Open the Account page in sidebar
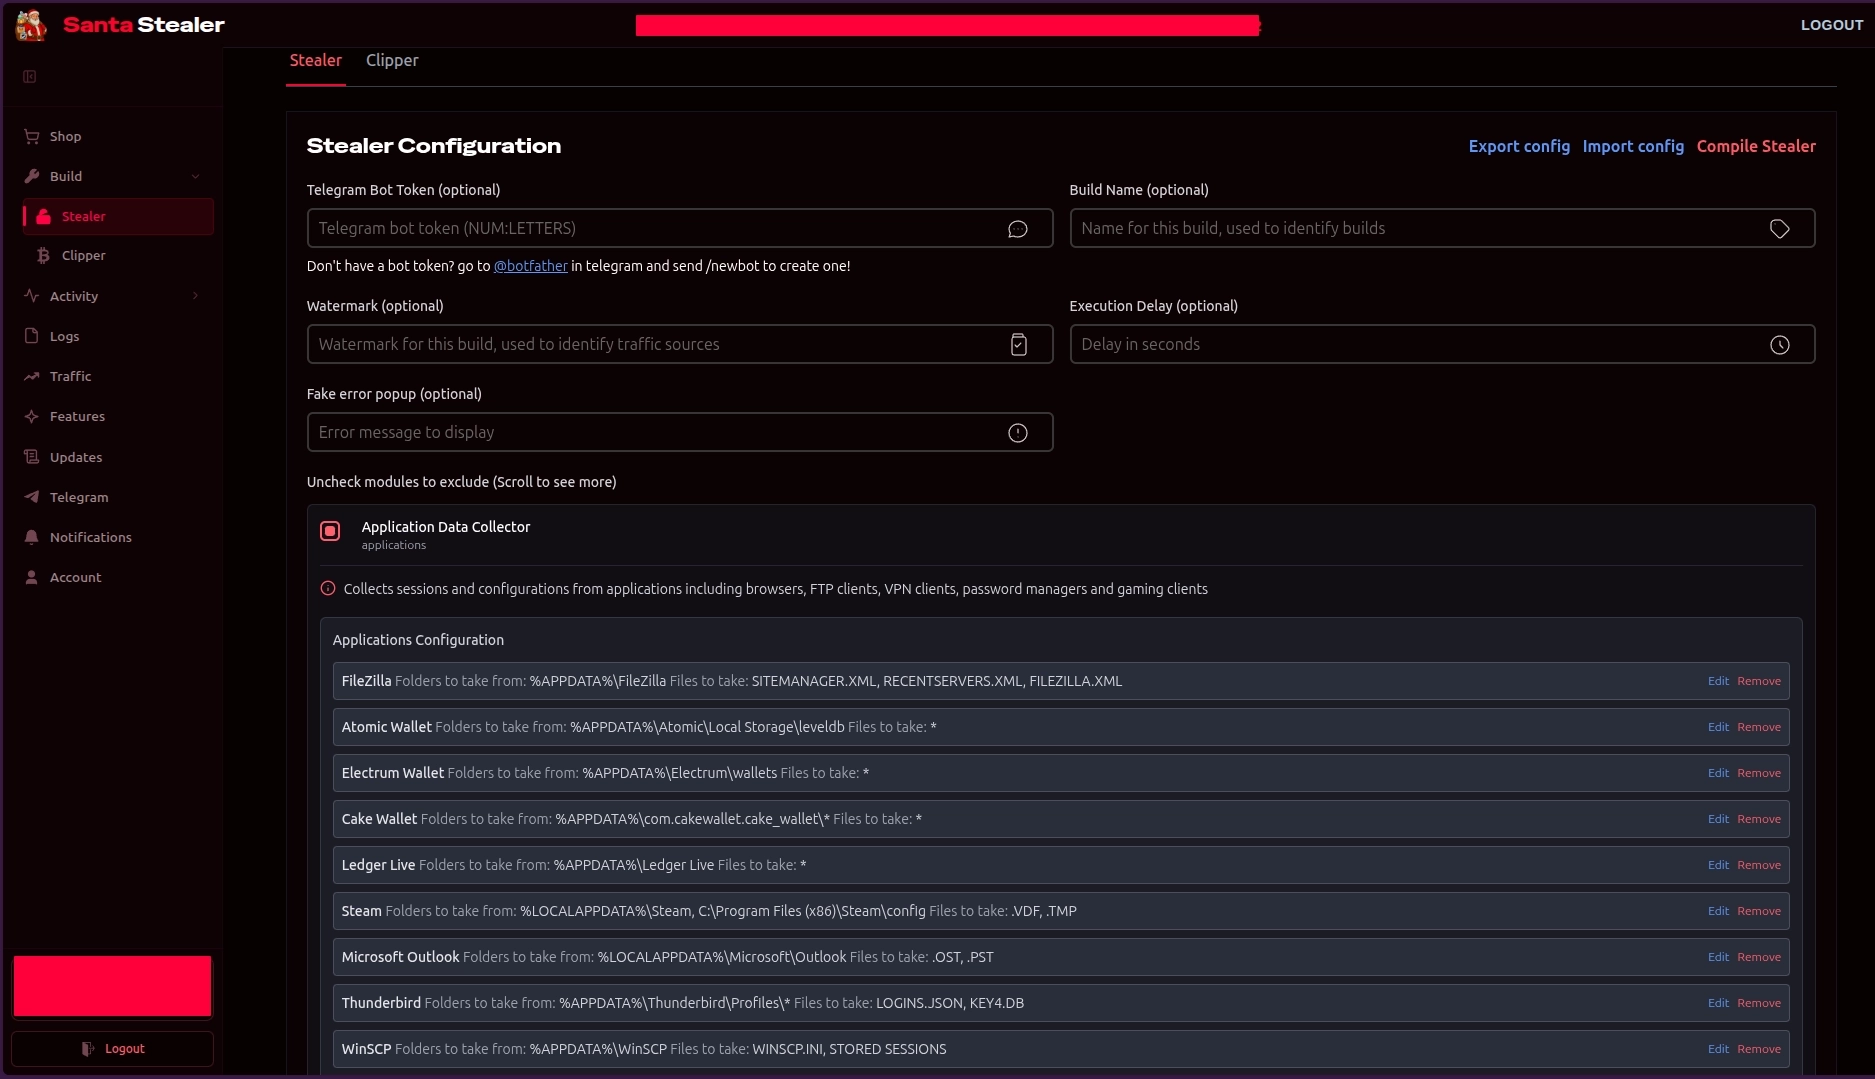1875x1079 pixels. [x=75, y=577]
